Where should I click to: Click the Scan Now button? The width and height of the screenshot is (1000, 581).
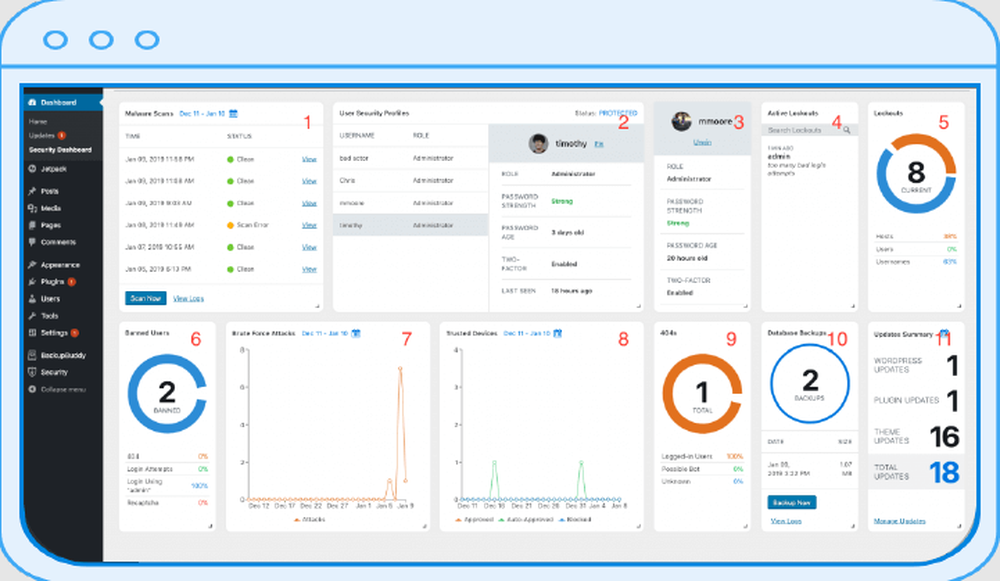[145, 298]
